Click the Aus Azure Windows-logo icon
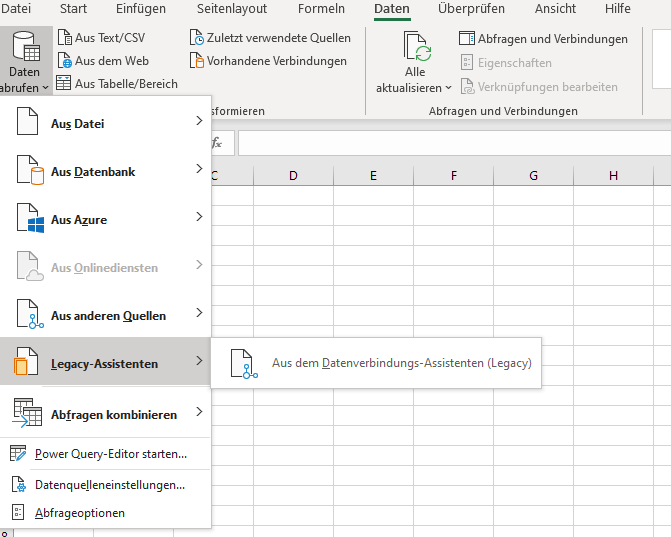Viewport: 671px width, 537px height. click(x=30, y=218)
